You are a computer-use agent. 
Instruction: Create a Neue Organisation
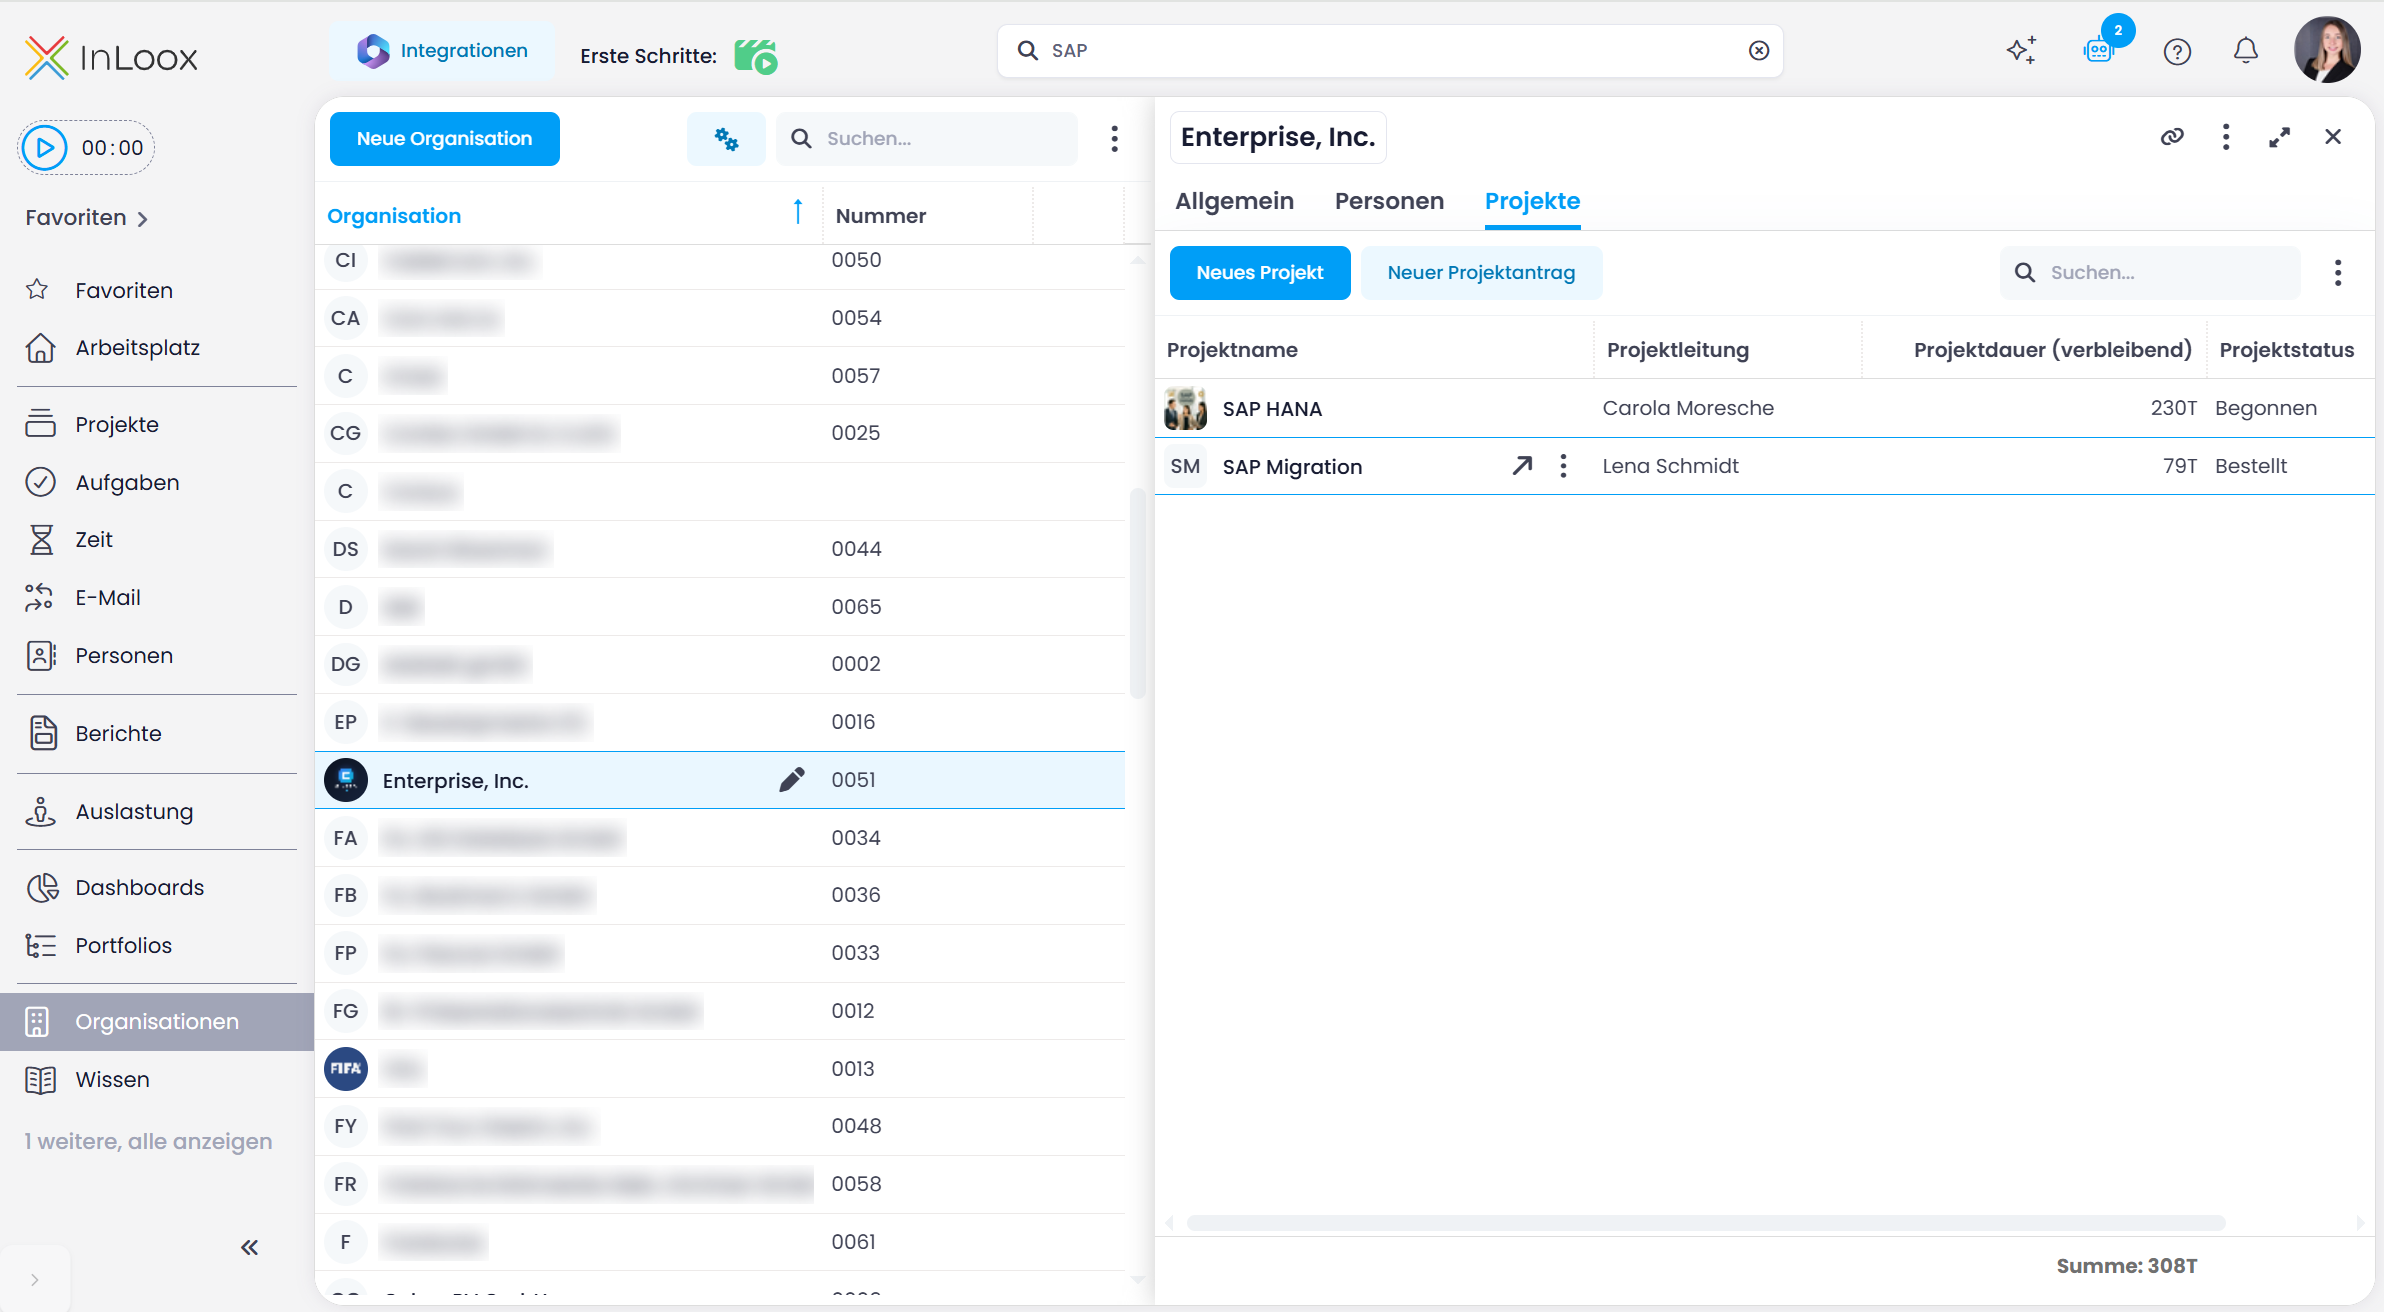pyautogui.click(x=445, y=139)
